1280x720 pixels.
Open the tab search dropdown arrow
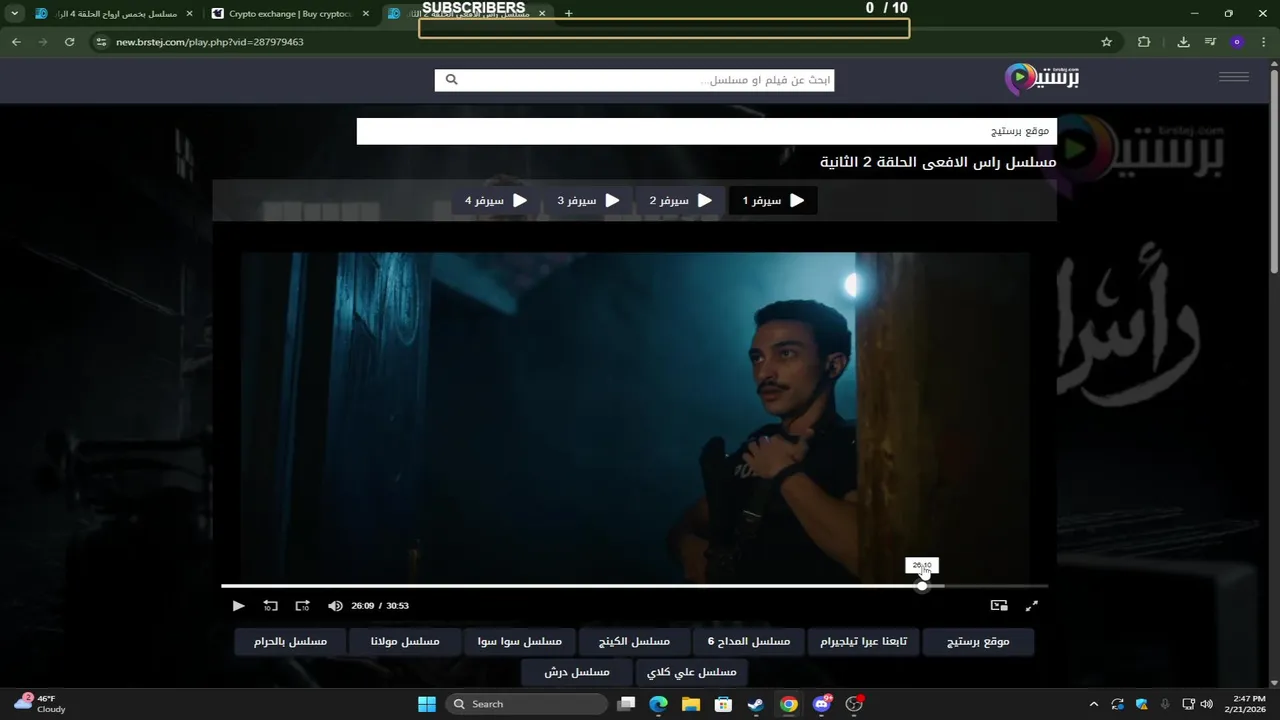coord(14,14)
